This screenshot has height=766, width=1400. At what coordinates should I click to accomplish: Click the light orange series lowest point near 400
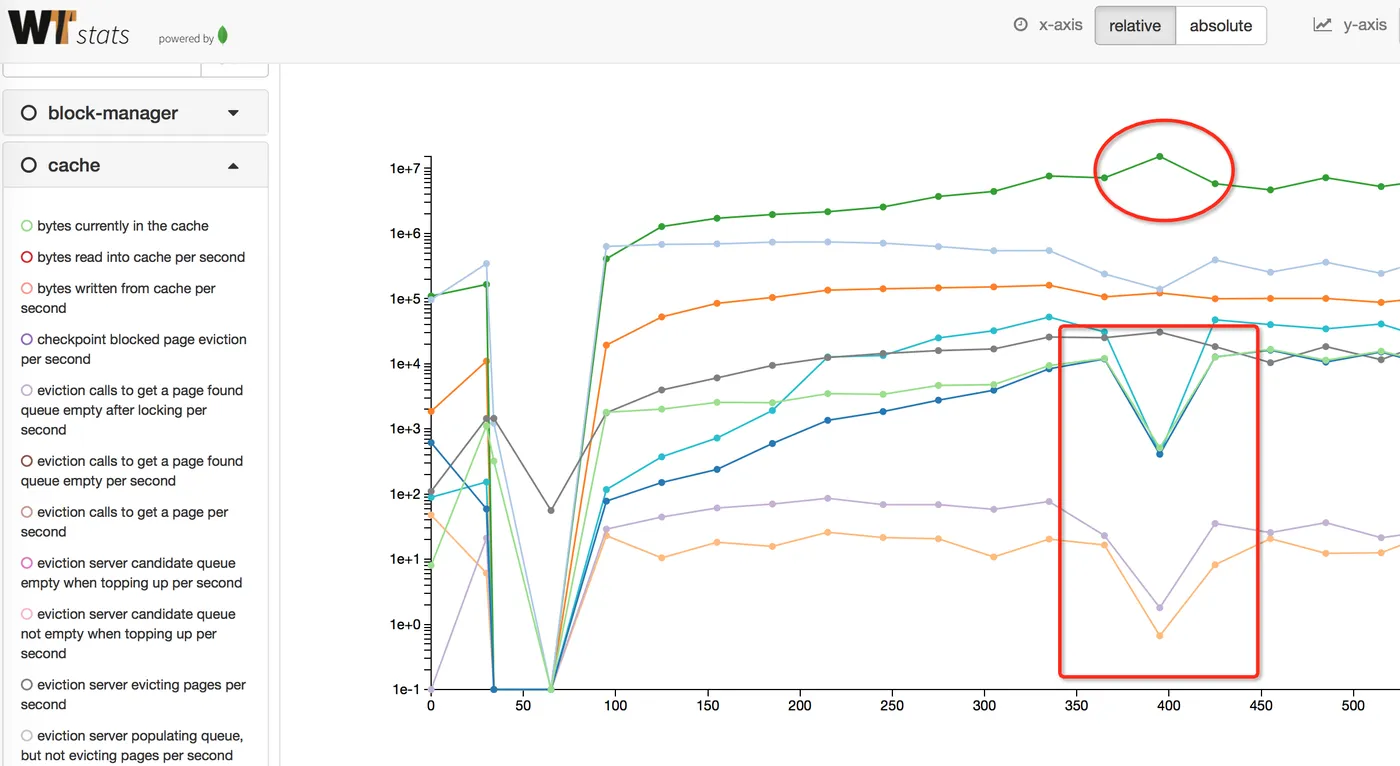pos(1160,636)
